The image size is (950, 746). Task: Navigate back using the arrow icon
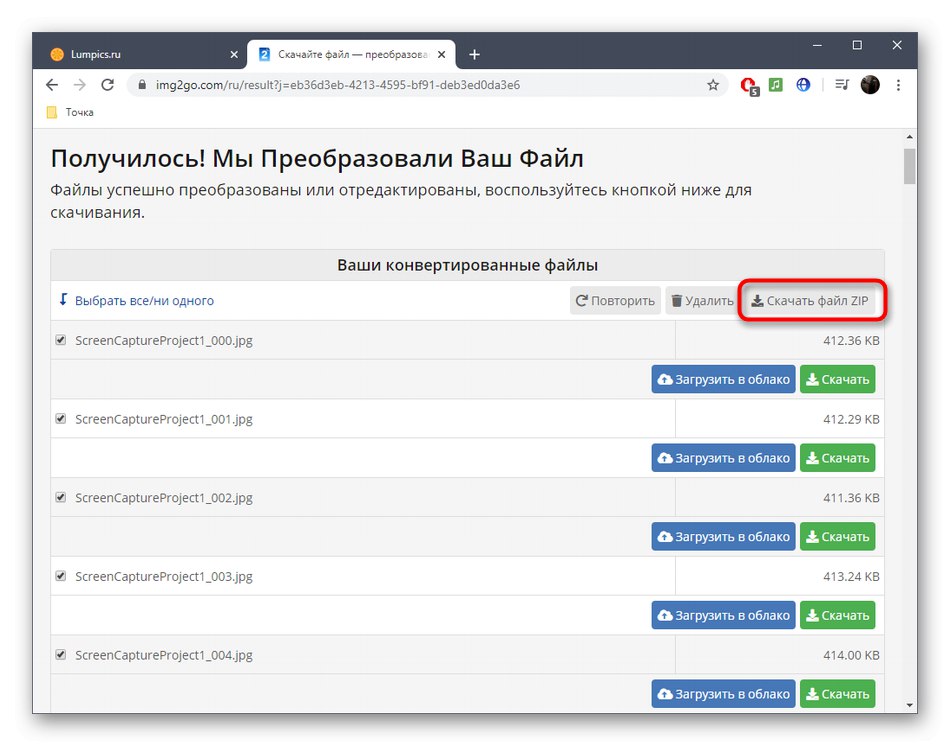(x=51, y=85)
